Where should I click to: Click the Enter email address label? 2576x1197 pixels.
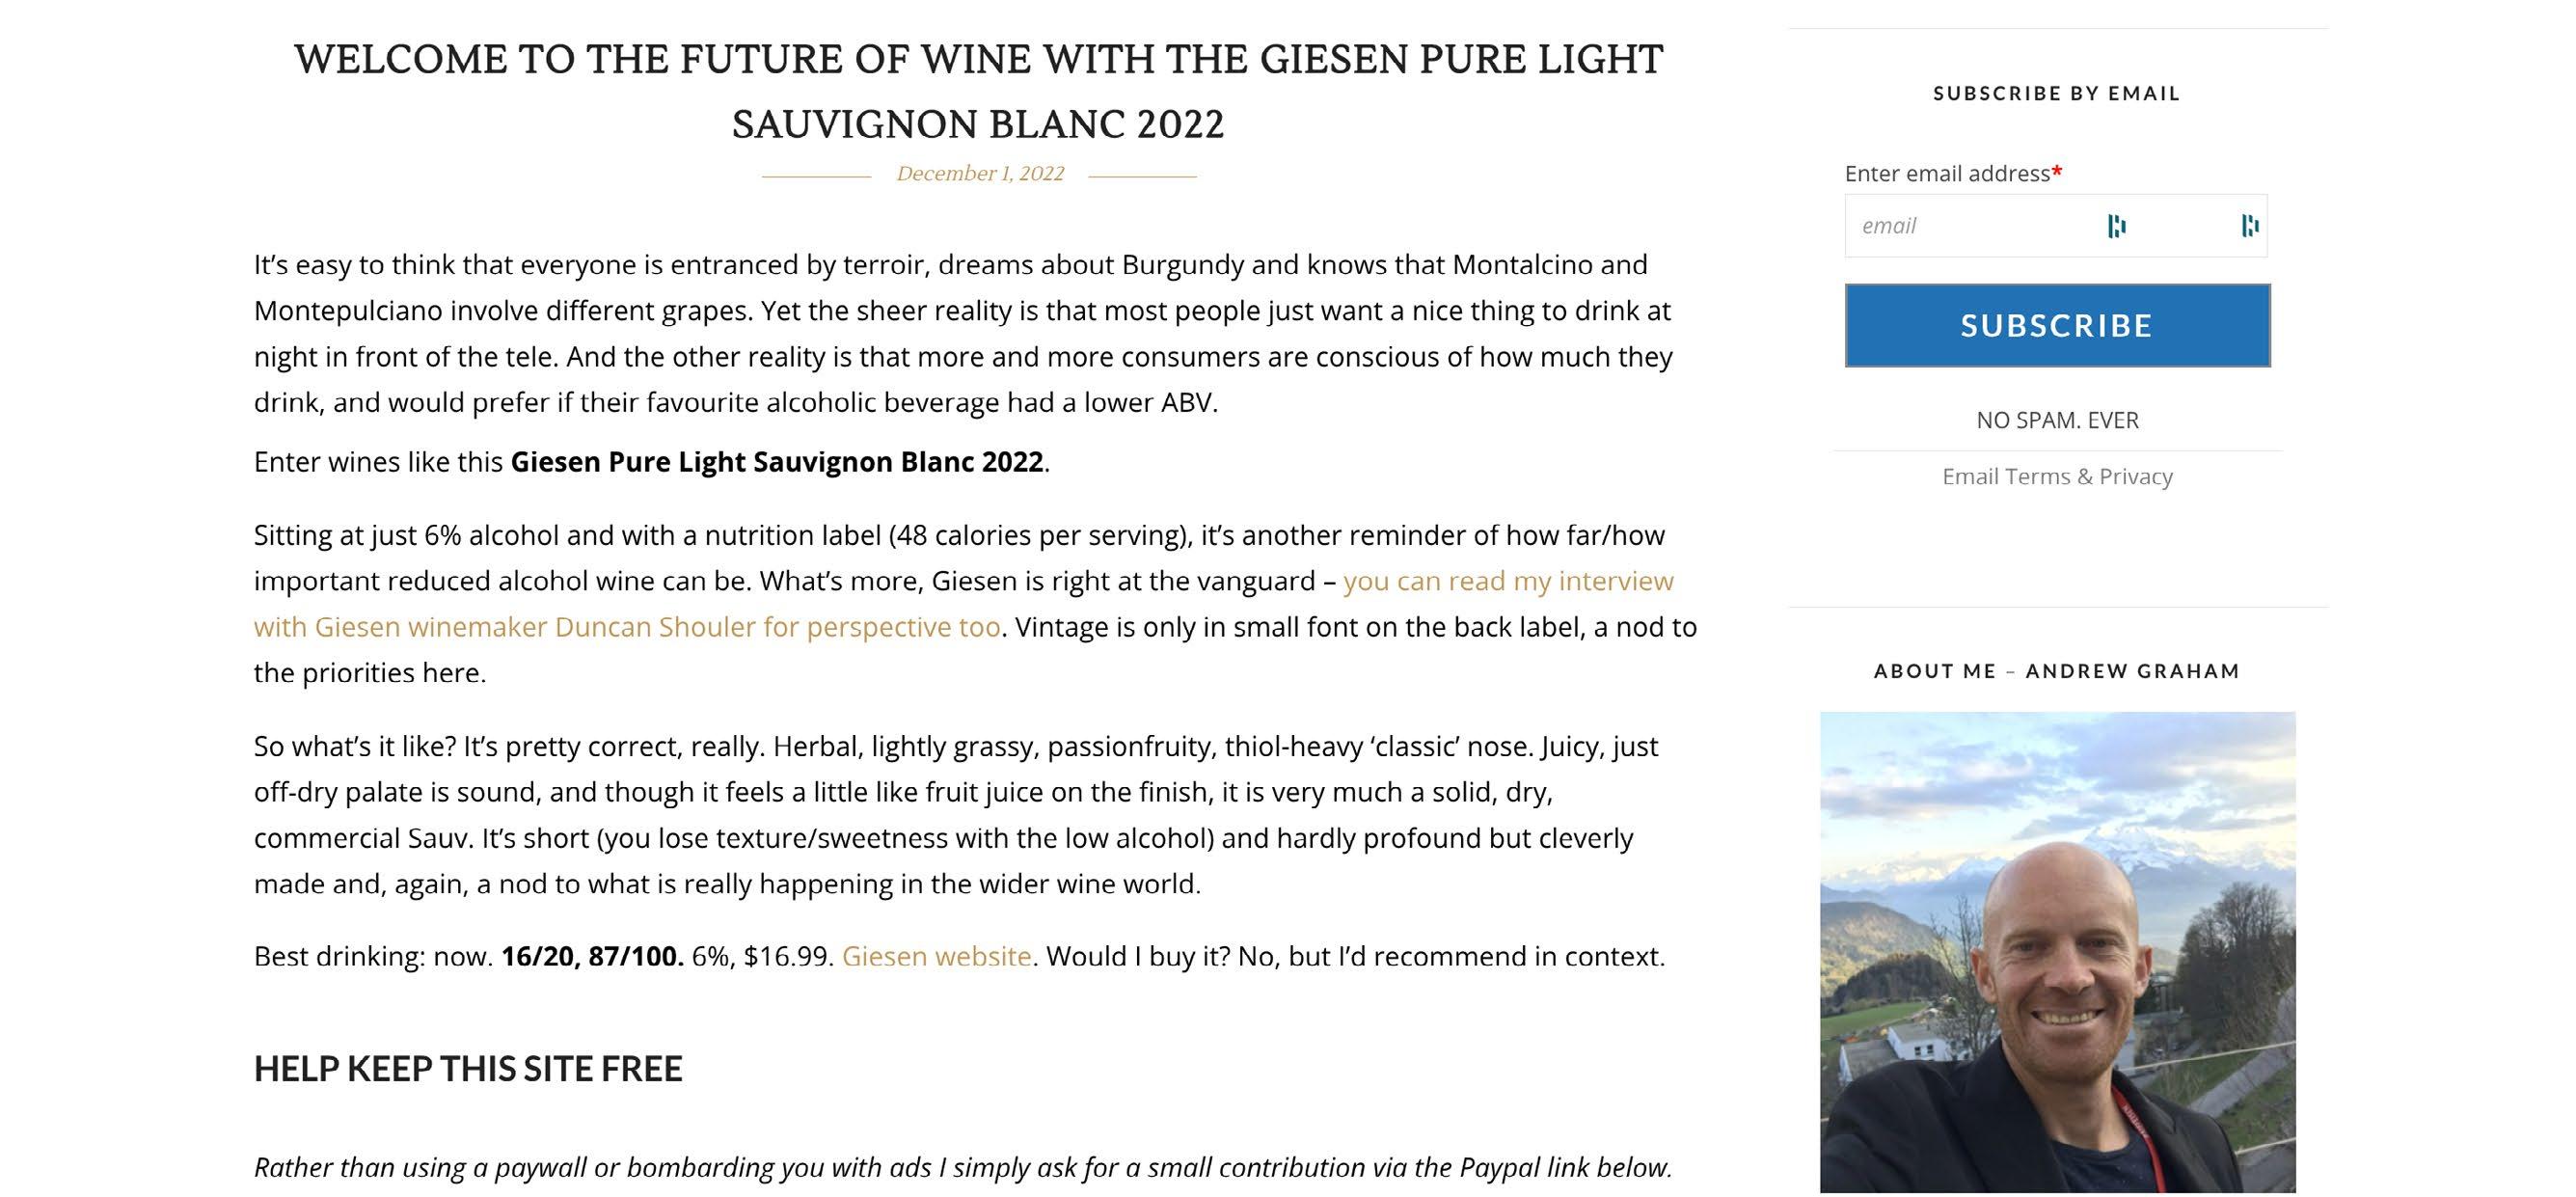[1953, 173]
